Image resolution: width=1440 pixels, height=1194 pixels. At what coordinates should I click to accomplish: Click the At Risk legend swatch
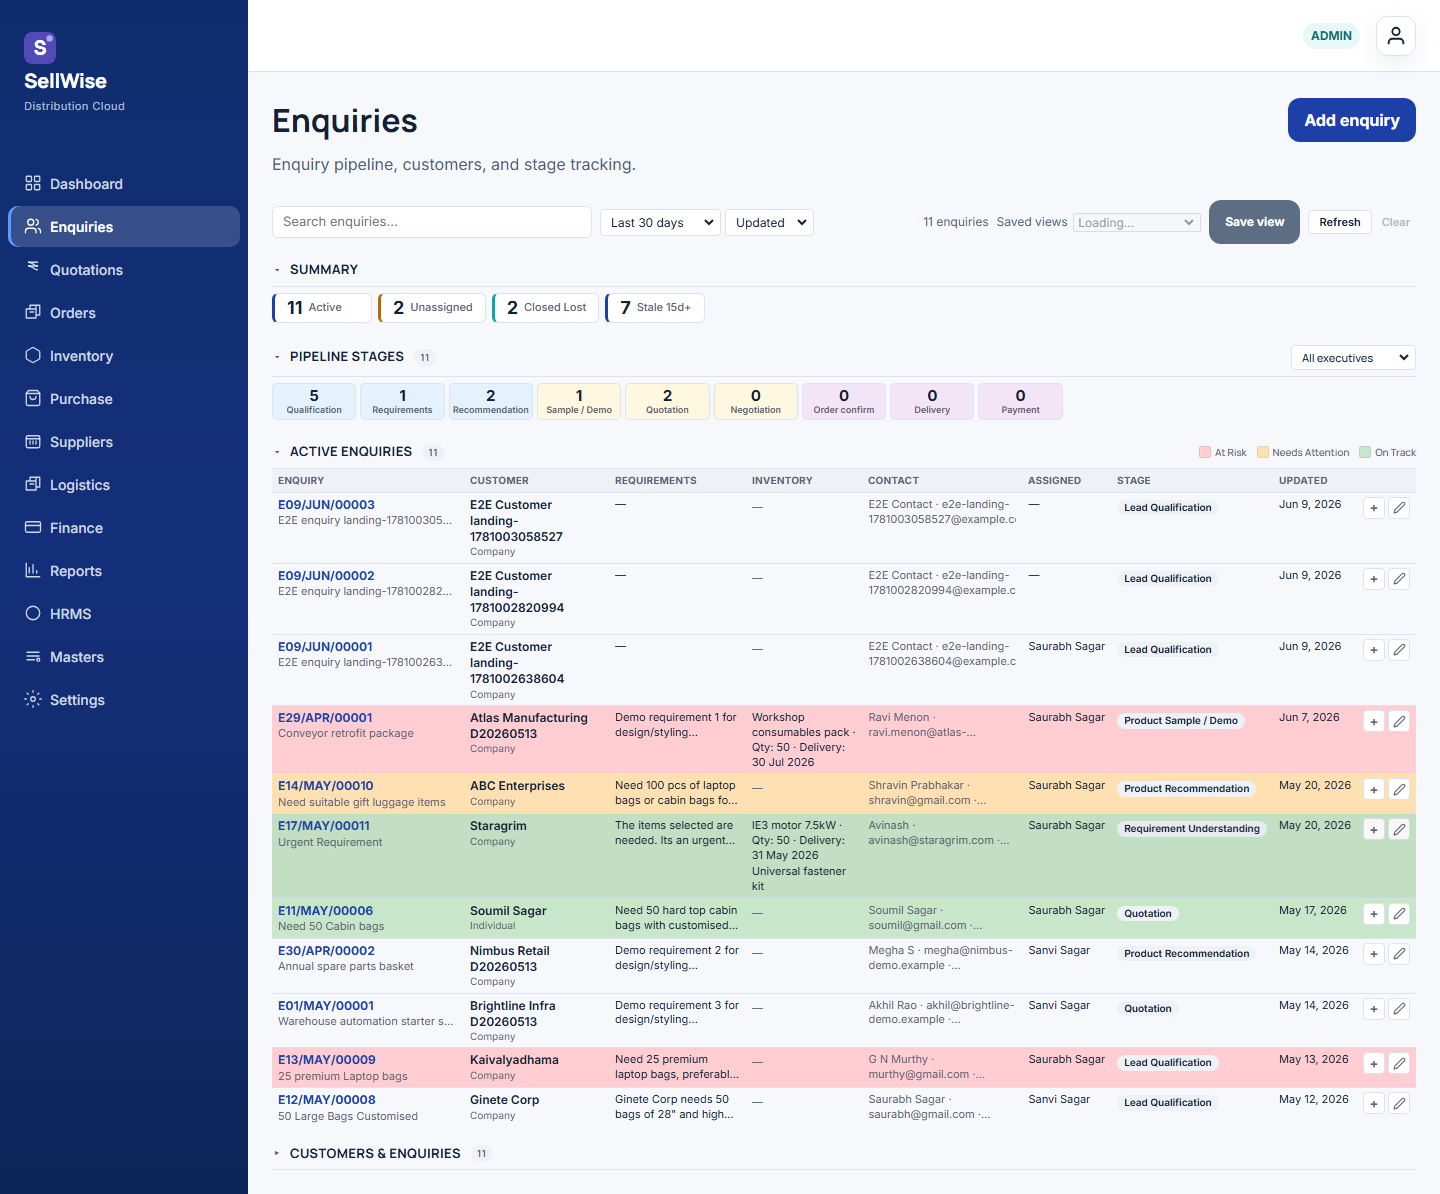point(1205,452)
